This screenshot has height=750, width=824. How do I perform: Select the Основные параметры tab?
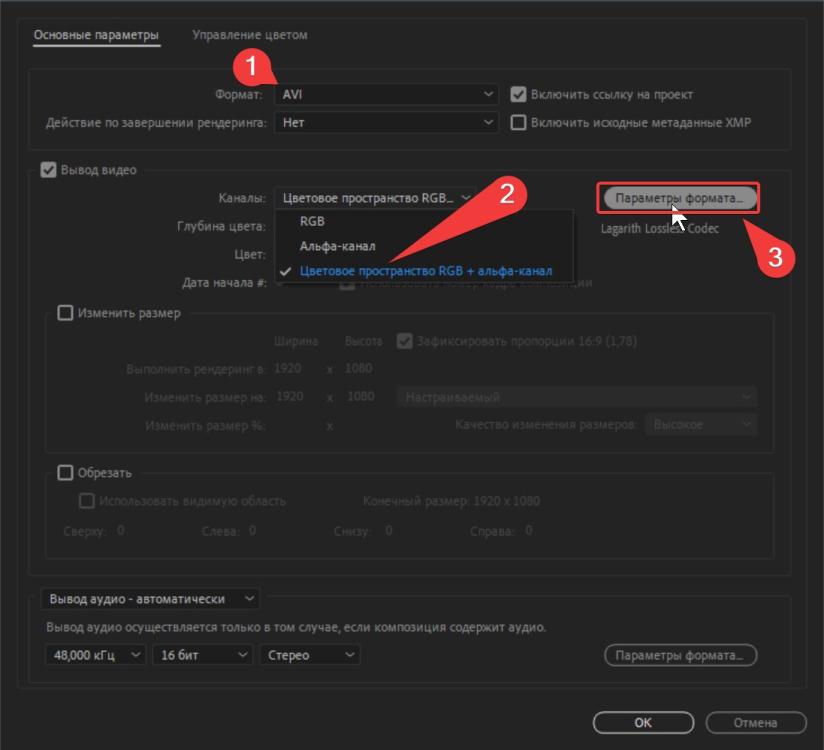96,35
